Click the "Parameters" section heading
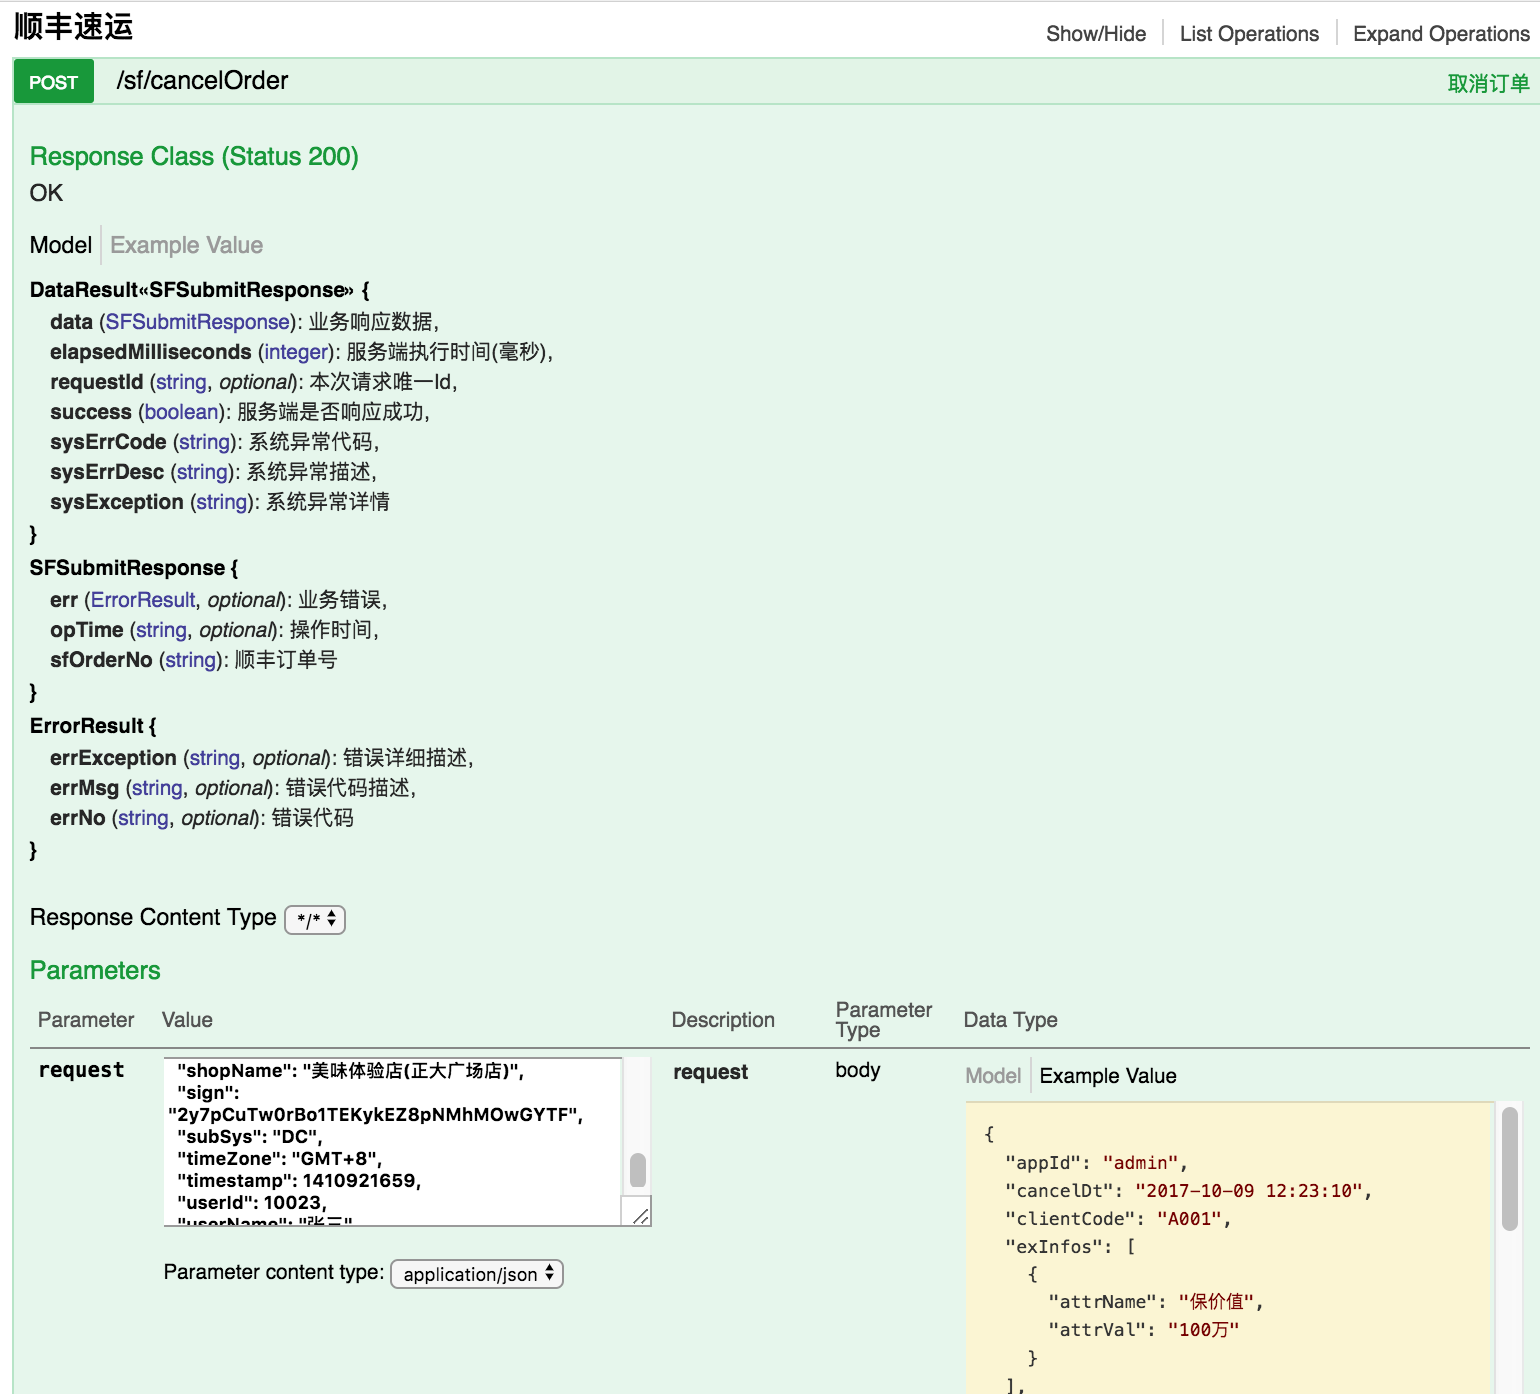This screenshot has width=1540, height=1394. click(95, 971)
